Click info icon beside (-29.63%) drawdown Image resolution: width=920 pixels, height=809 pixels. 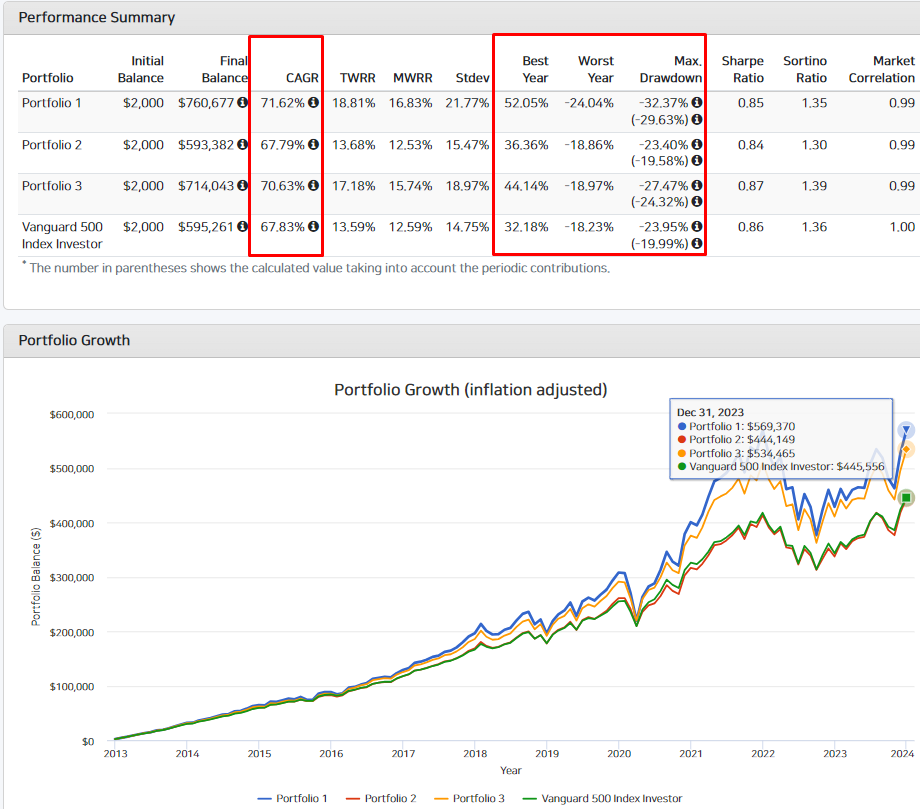click(696, 120)
